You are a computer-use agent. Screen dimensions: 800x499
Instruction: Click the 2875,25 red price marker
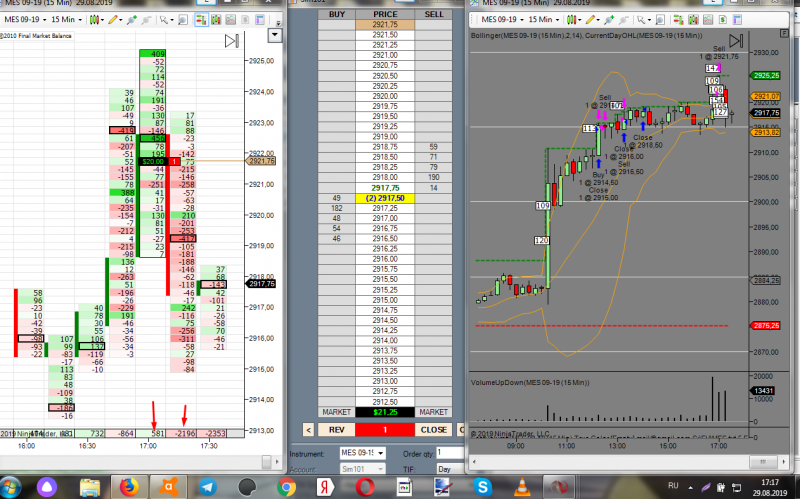tap(766, 326)
